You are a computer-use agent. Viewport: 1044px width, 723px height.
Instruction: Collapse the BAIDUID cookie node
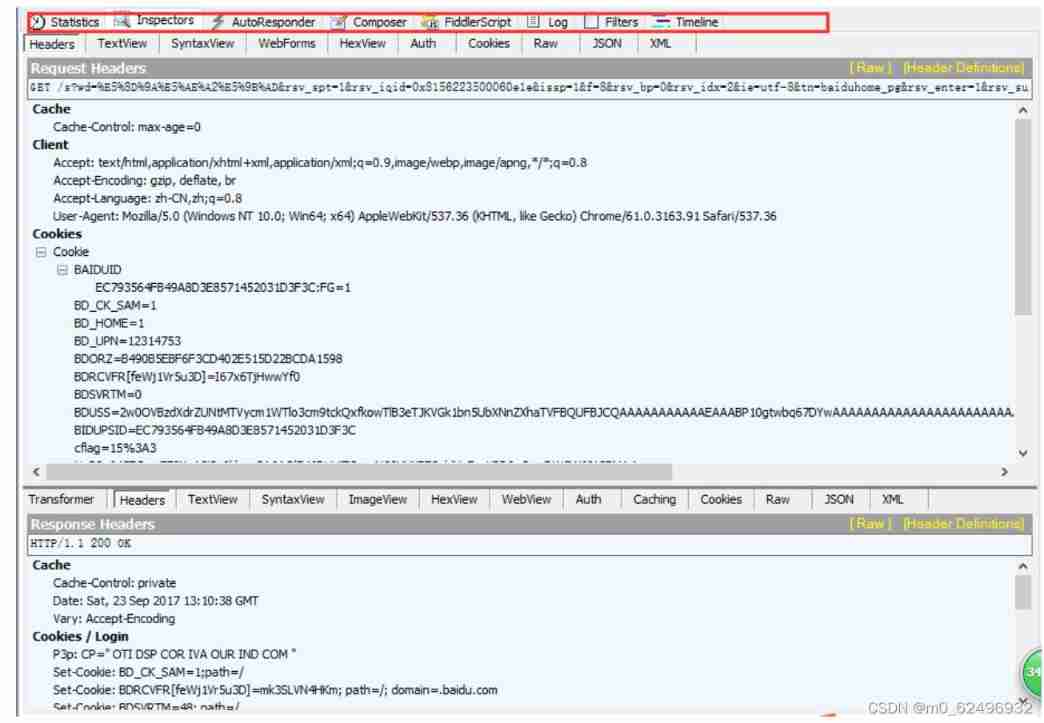tap(62, 270)
